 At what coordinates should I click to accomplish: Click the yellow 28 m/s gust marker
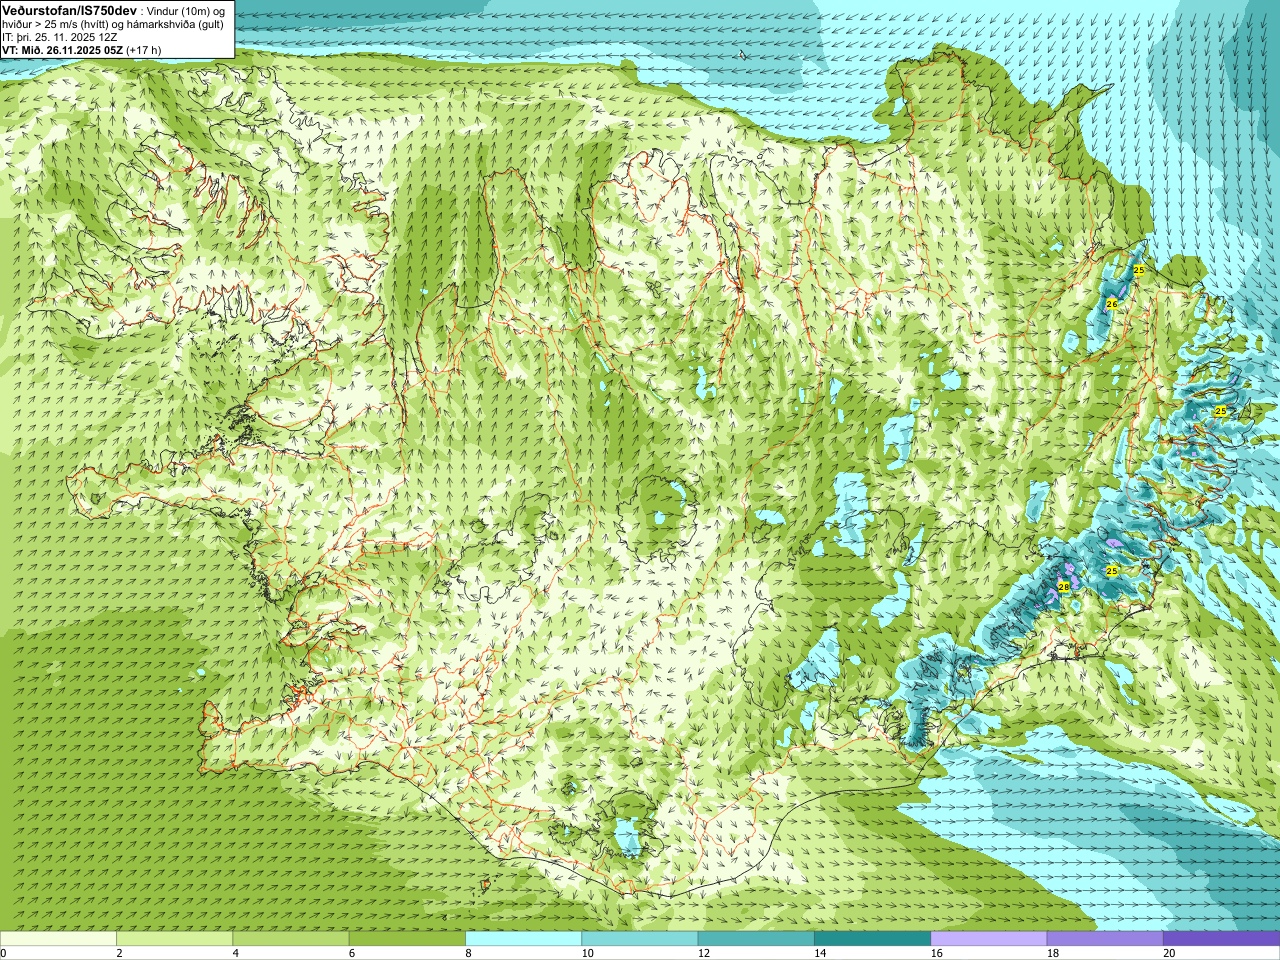(1064, 587)
